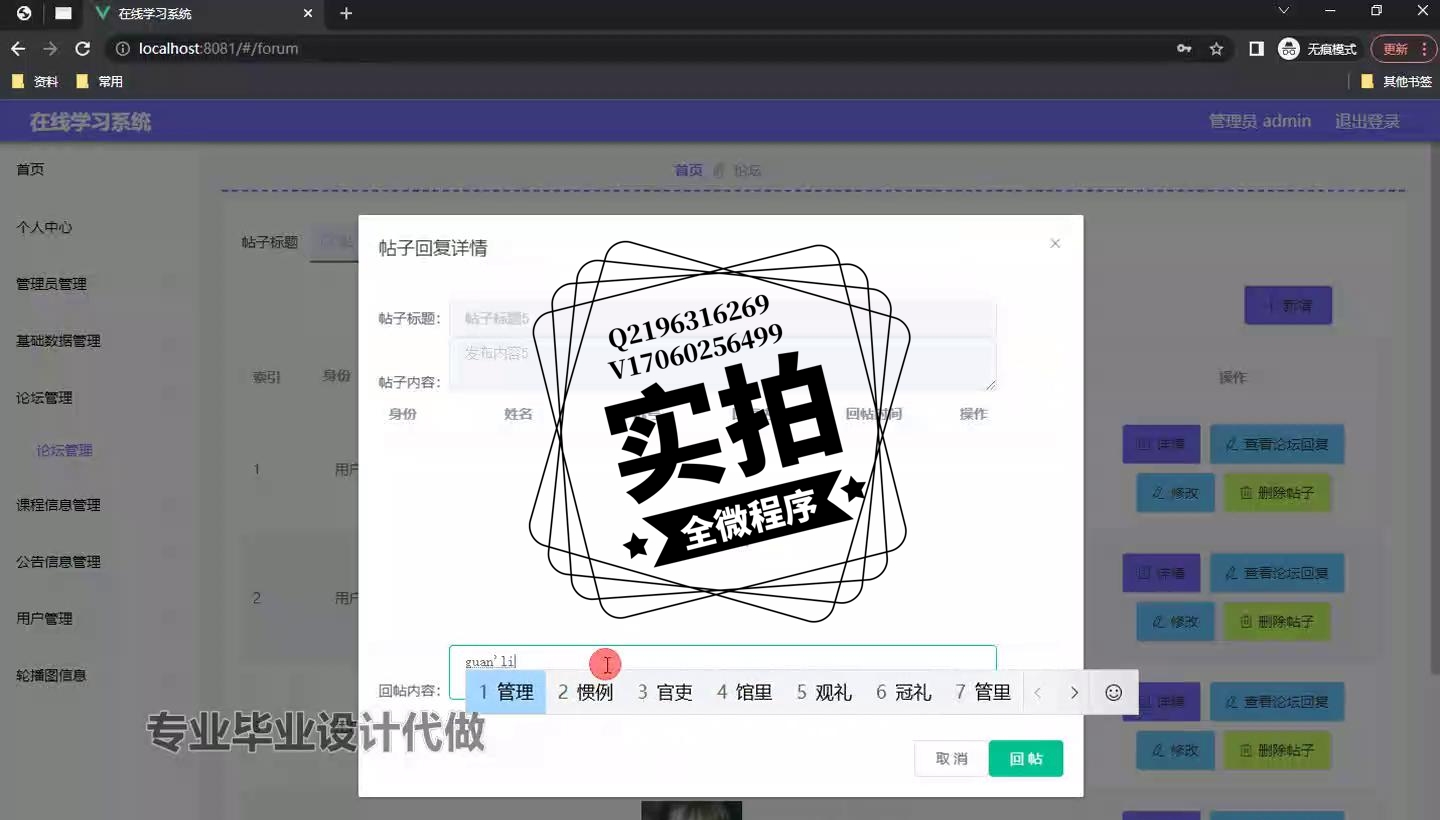Click the 帖子标题 field in the dialog
The width and height of the screenshot is (1440, 820).
pos(723,319)
